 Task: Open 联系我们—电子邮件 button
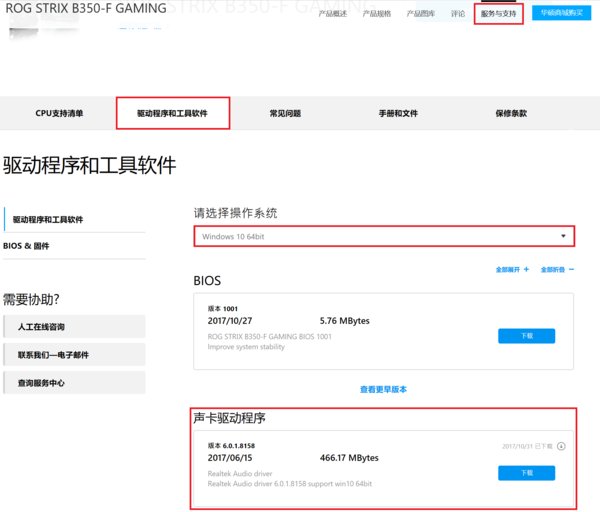pos(74,355)
